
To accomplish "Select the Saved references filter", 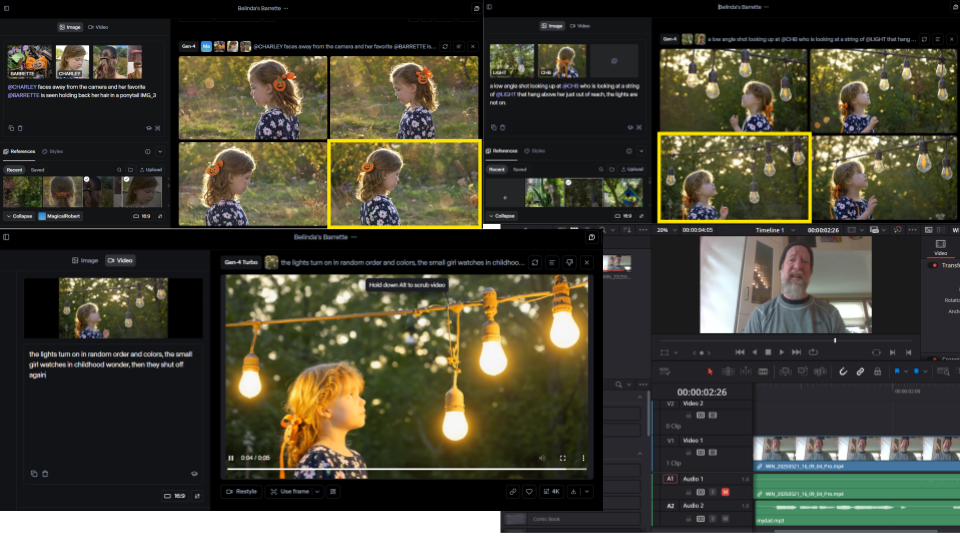I will tap(37, 170).
